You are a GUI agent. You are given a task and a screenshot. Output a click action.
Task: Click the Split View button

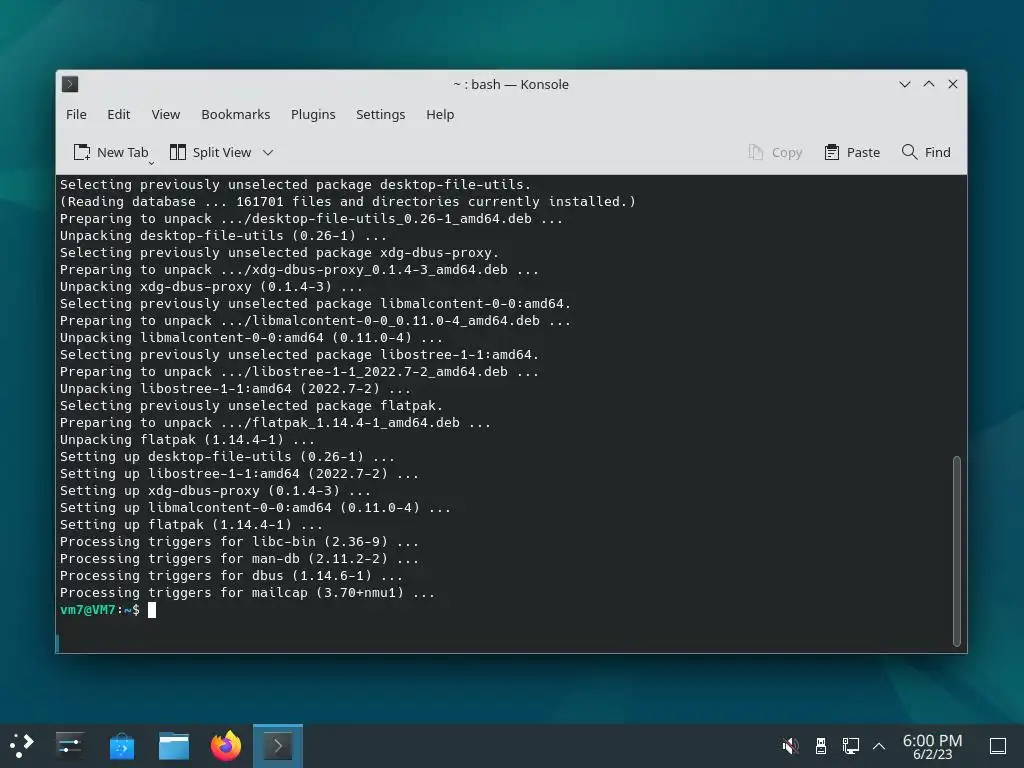210,152
